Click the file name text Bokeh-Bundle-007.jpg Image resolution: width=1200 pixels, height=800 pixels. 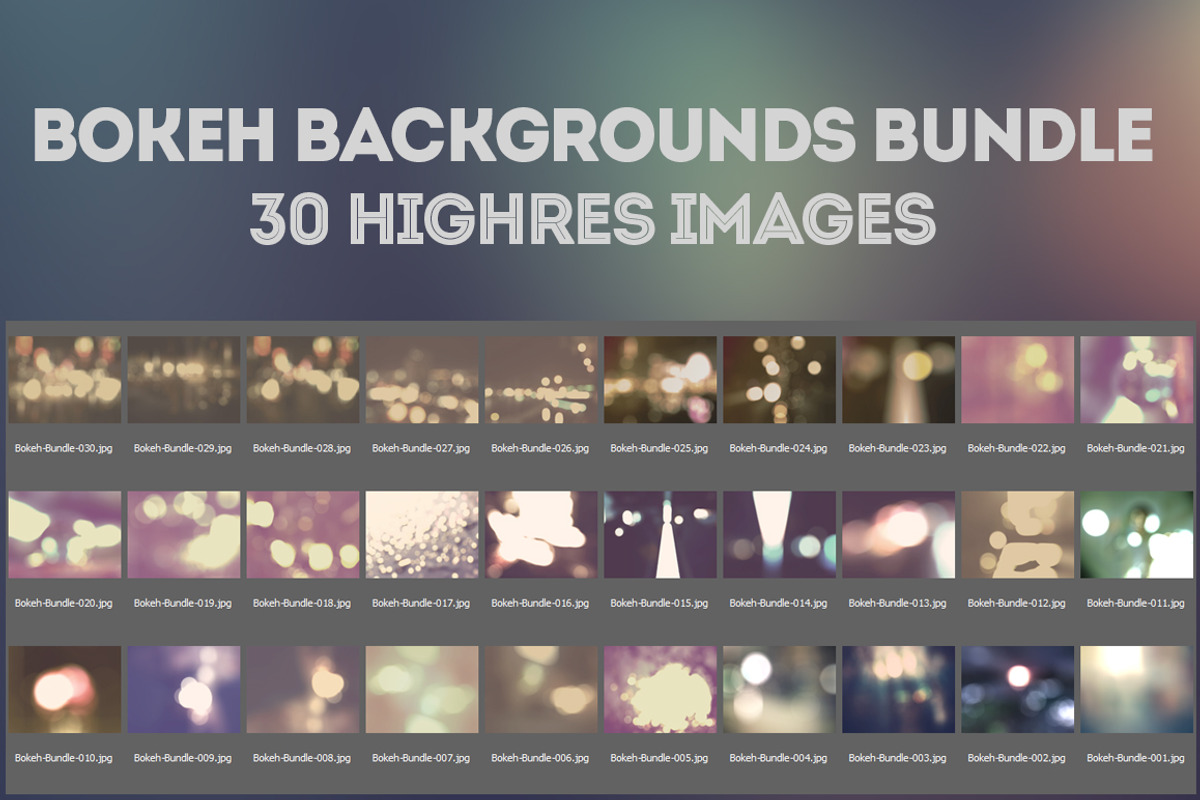(421, 759)
